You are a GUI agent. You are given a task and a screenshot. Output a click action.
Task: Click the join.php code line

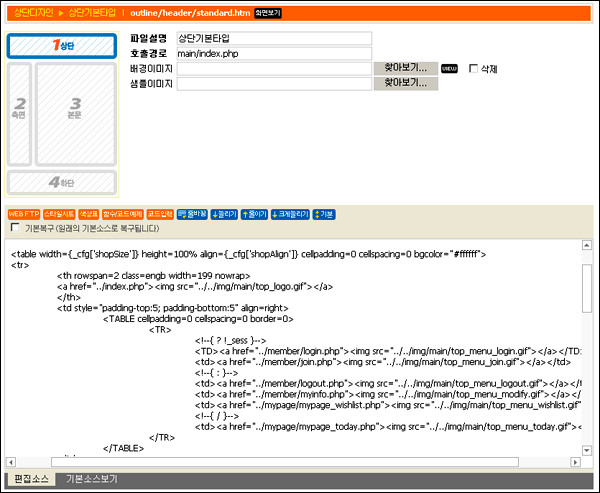pos(383,362)
